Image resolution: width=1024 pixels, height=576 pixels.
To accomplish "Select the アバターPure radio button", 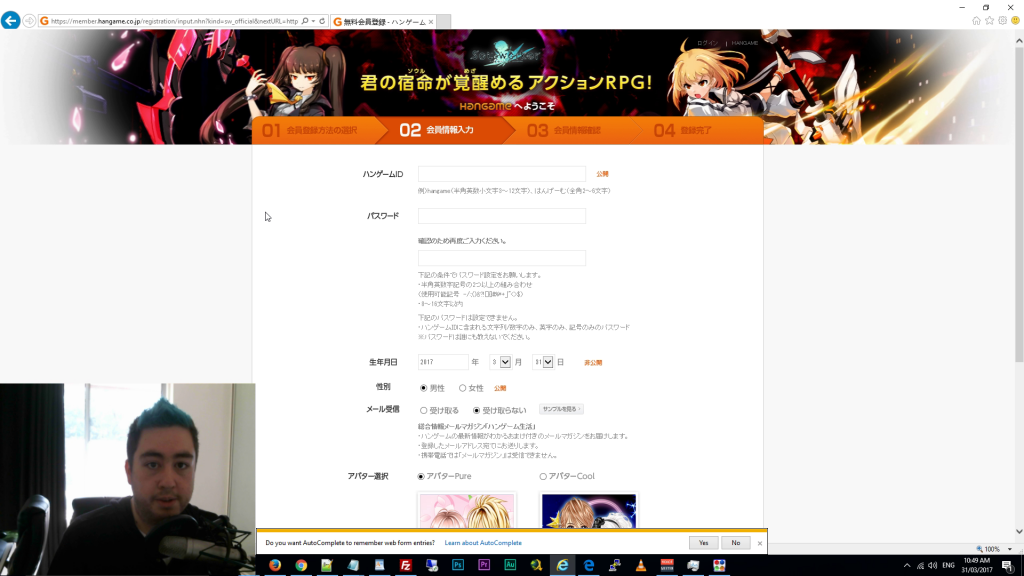I will click(421, 476).
